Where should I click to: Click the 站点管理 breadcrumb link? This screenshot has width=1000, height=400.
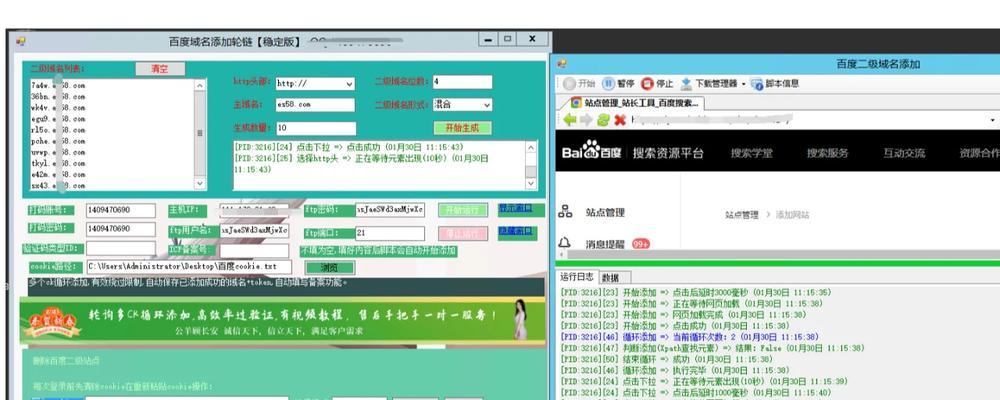pos(742,215)
